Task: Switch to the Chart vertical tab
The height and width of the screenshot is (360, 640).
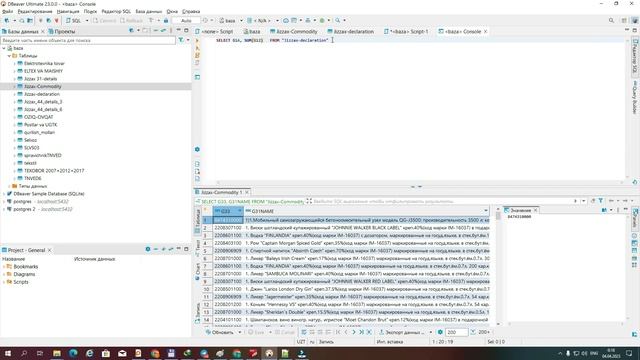Action: (x=197, y=271)
